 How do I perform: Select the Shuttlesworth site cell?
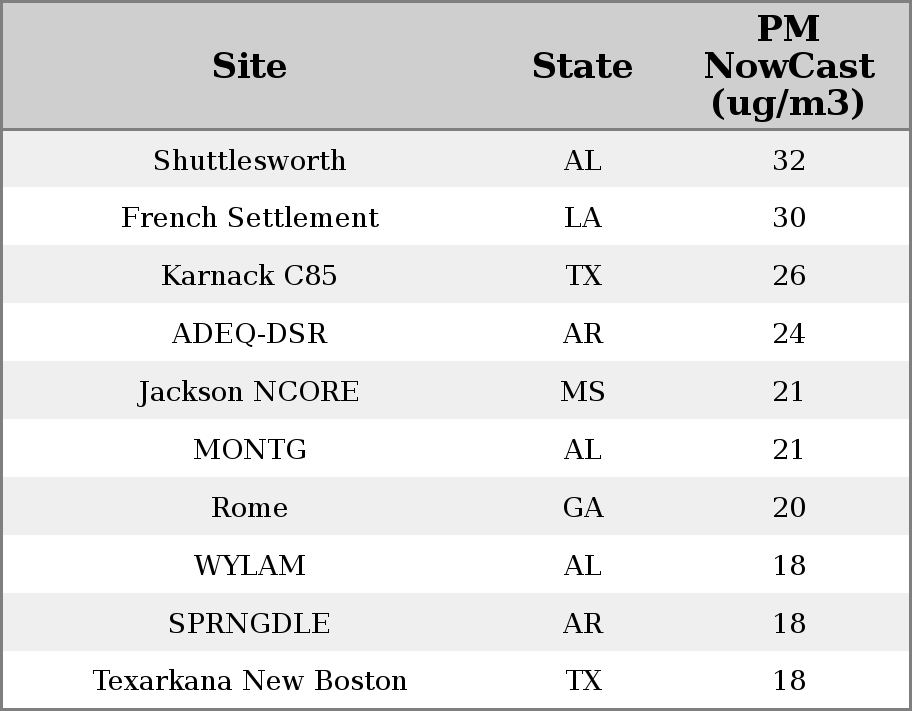click(x=250, y=160)
